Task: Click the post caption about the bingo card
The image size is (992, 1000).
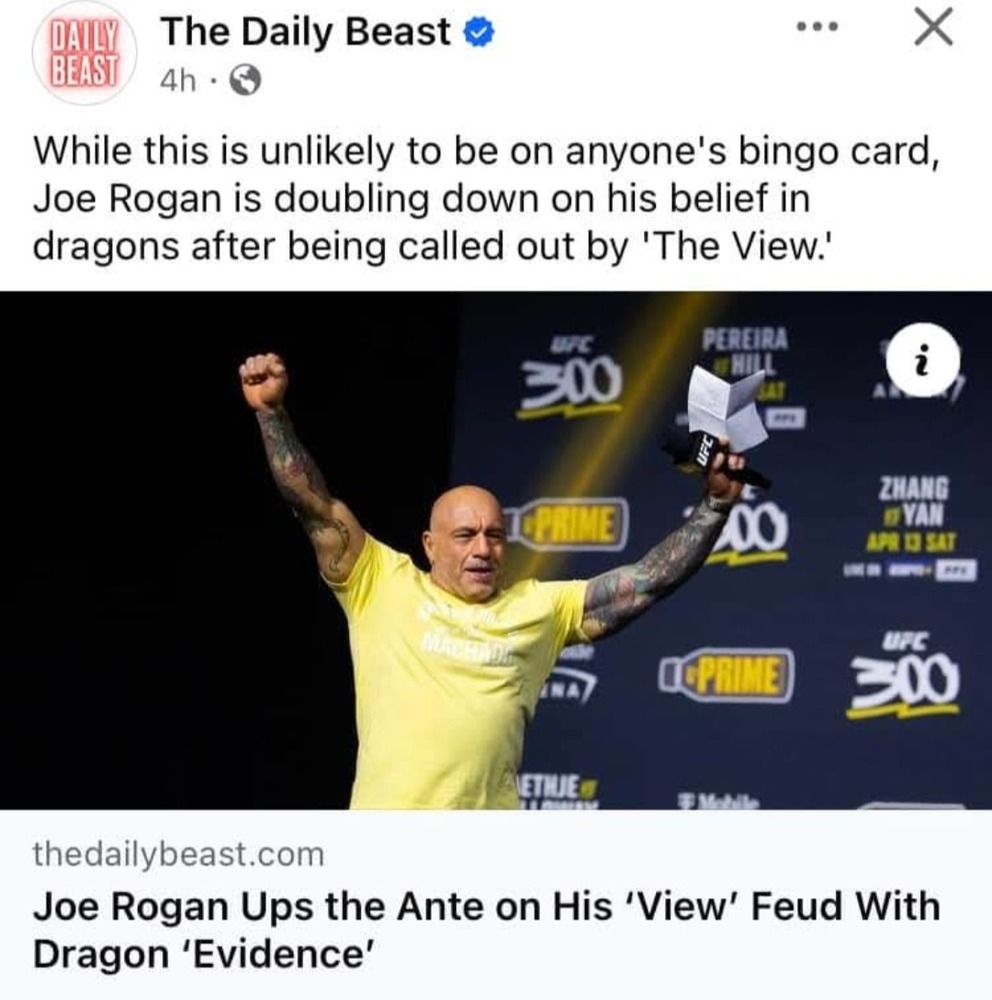Action: tap(486, 198)
